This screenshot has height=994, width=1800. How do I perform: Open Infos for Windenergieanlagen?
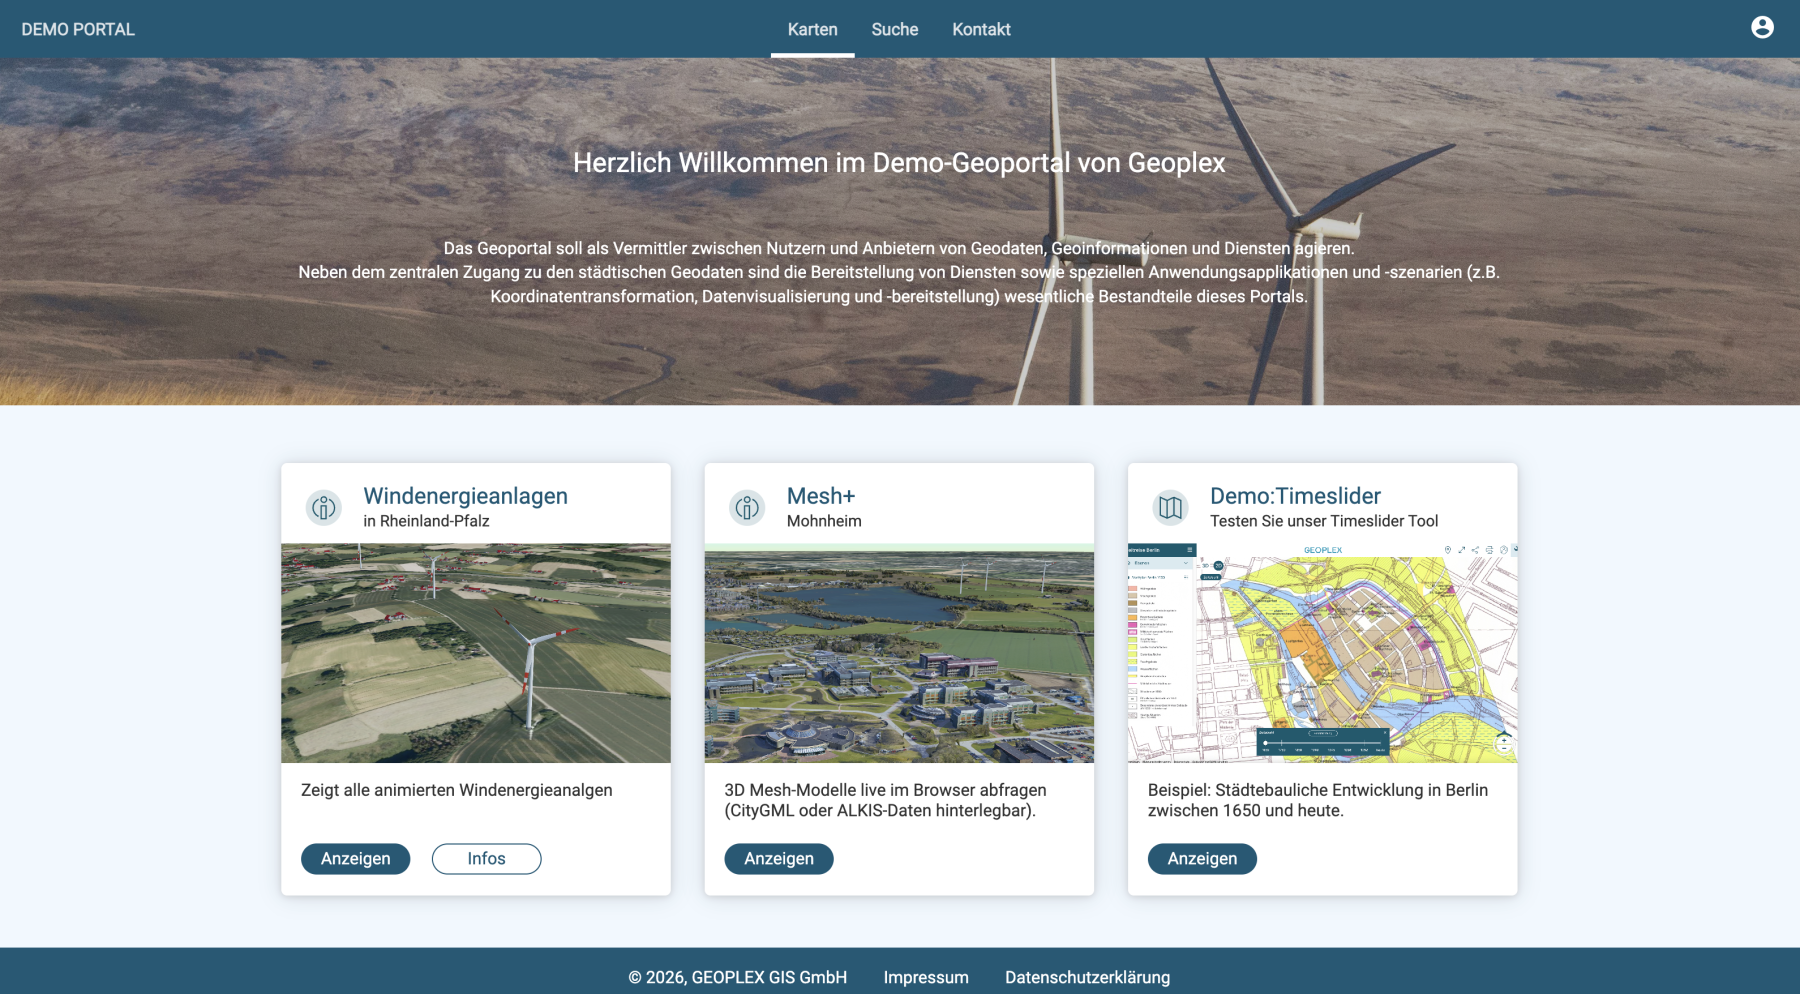486,859
